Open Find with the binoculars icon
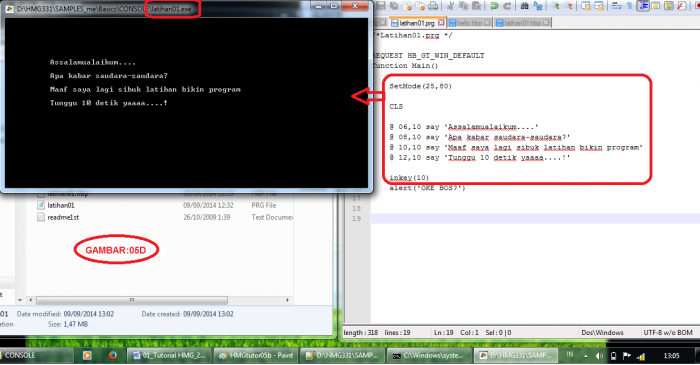The height and width of the screenshot is (365, 700). (525, 6)
